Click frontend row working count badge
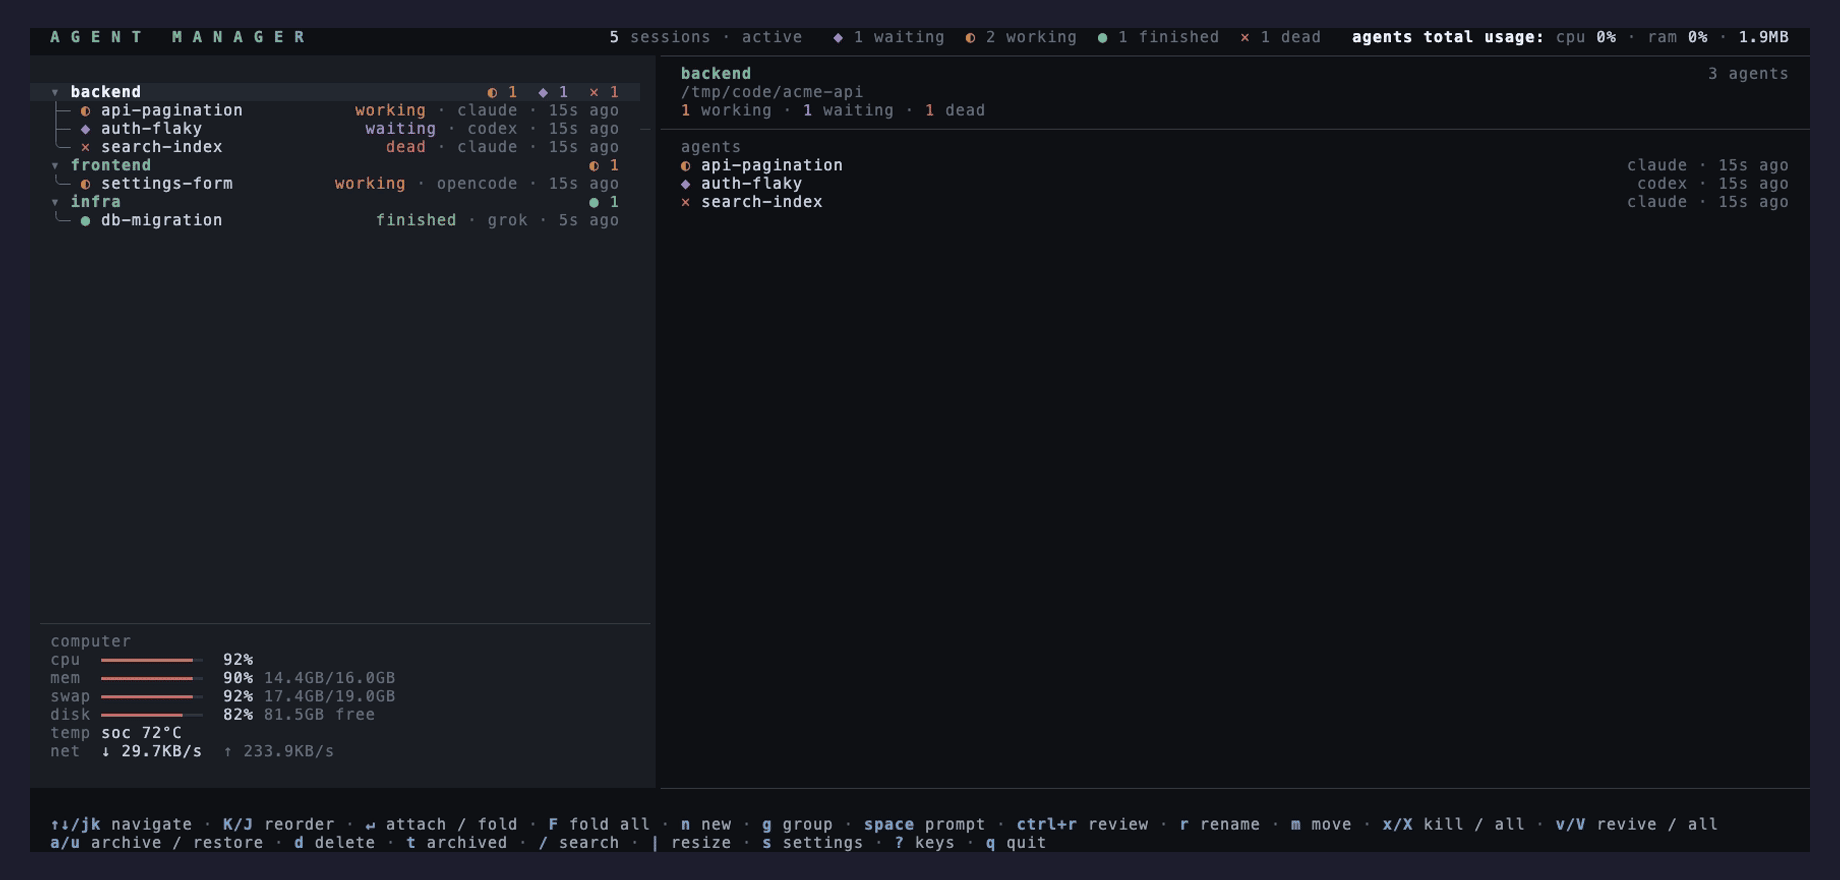Image resolution: width=1840 pixels, height=880 pixels. coord(604,166)
